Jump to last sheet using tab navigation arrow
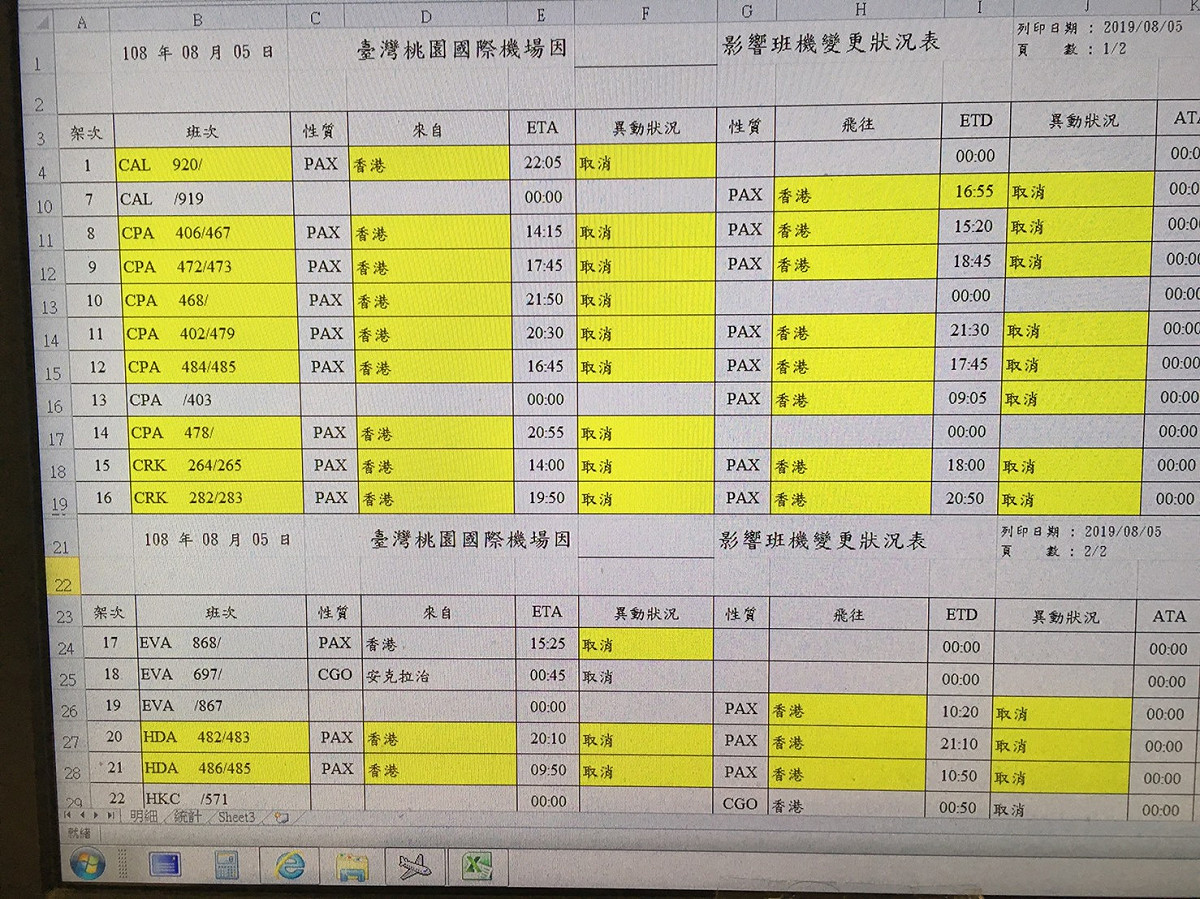This screenshot has height=899, width=1200. pyautogui.click(x=110, y=816)
